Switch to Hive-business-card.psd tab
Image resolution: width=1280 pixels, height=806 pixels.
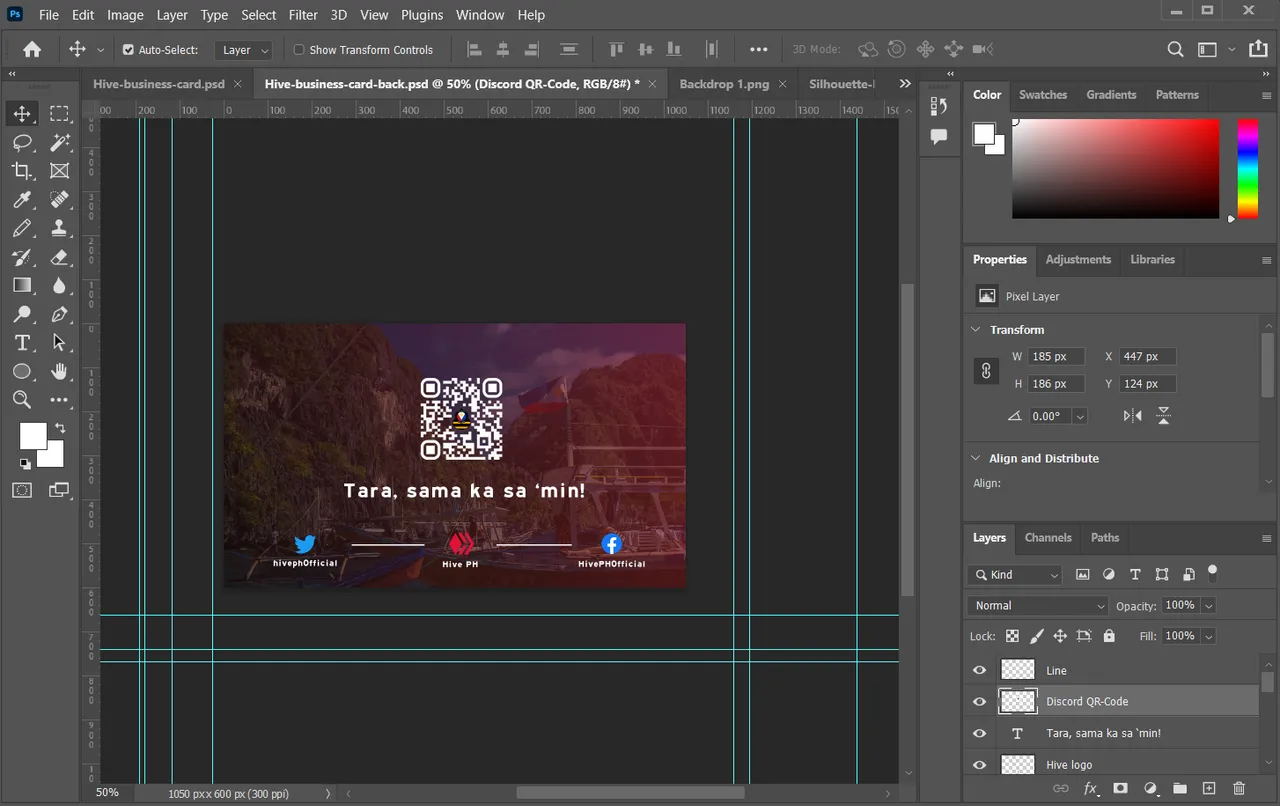(159, 84)
